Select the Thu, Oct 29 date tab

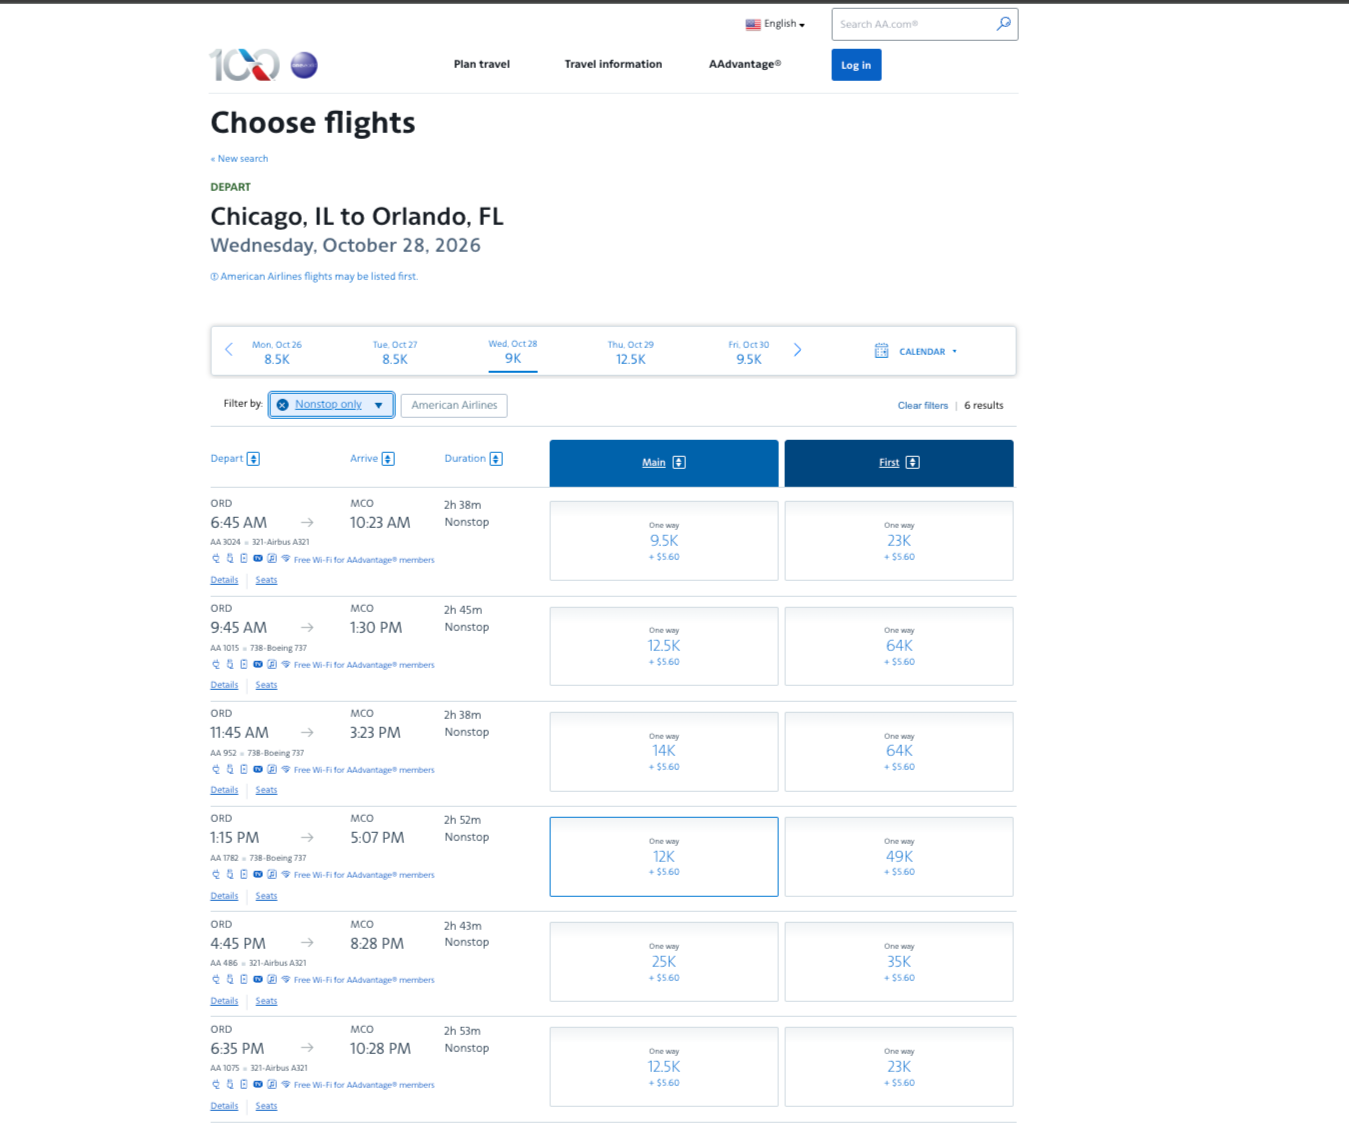630,352
